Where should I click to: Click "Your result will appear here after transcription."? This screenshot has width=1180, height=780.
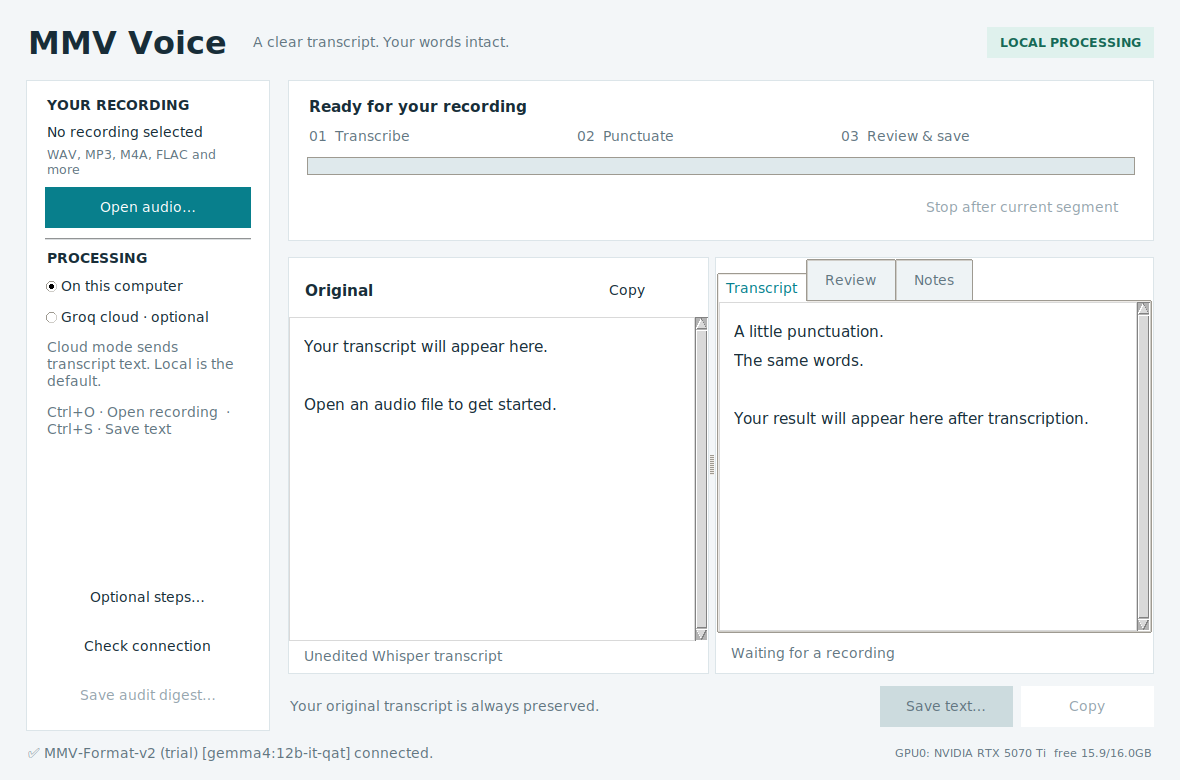coord(911,419)
